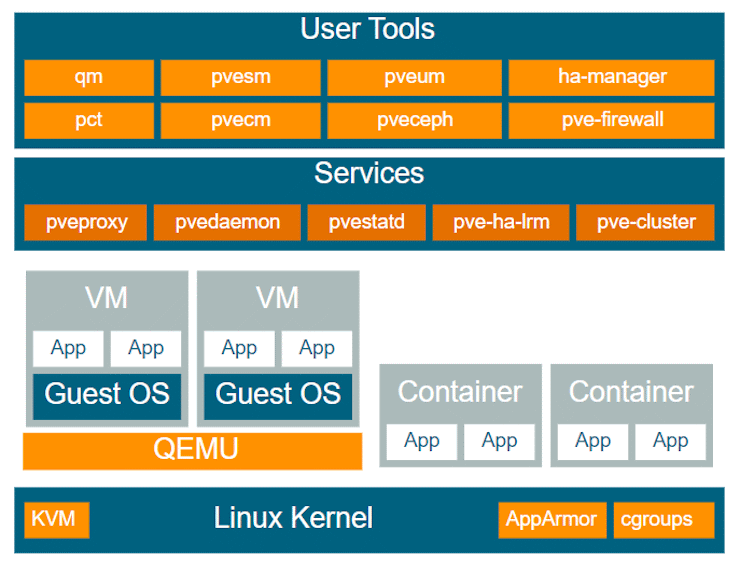Click the pveceph box

pos(414,121)
